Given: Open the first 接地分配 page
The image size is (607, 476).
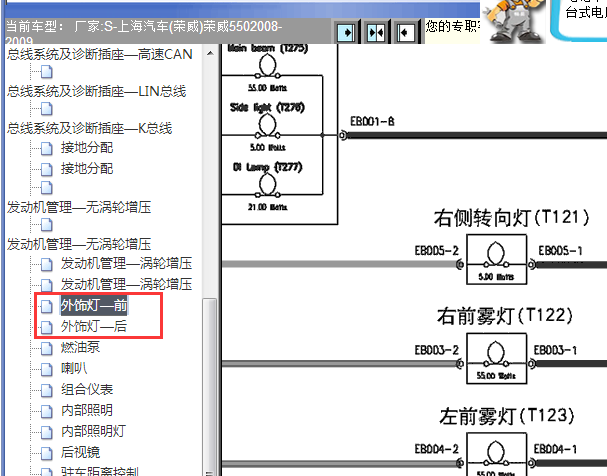Looking at the screenshot, I should pyautogui.click(x=87, y=148).
